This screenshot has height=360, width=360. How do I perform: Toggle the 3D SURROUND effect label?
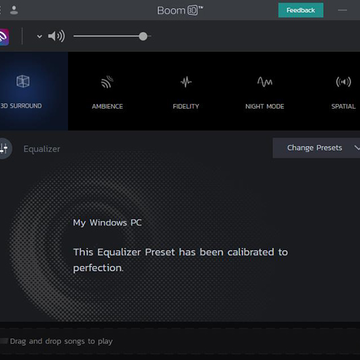(x=21, y=106)
